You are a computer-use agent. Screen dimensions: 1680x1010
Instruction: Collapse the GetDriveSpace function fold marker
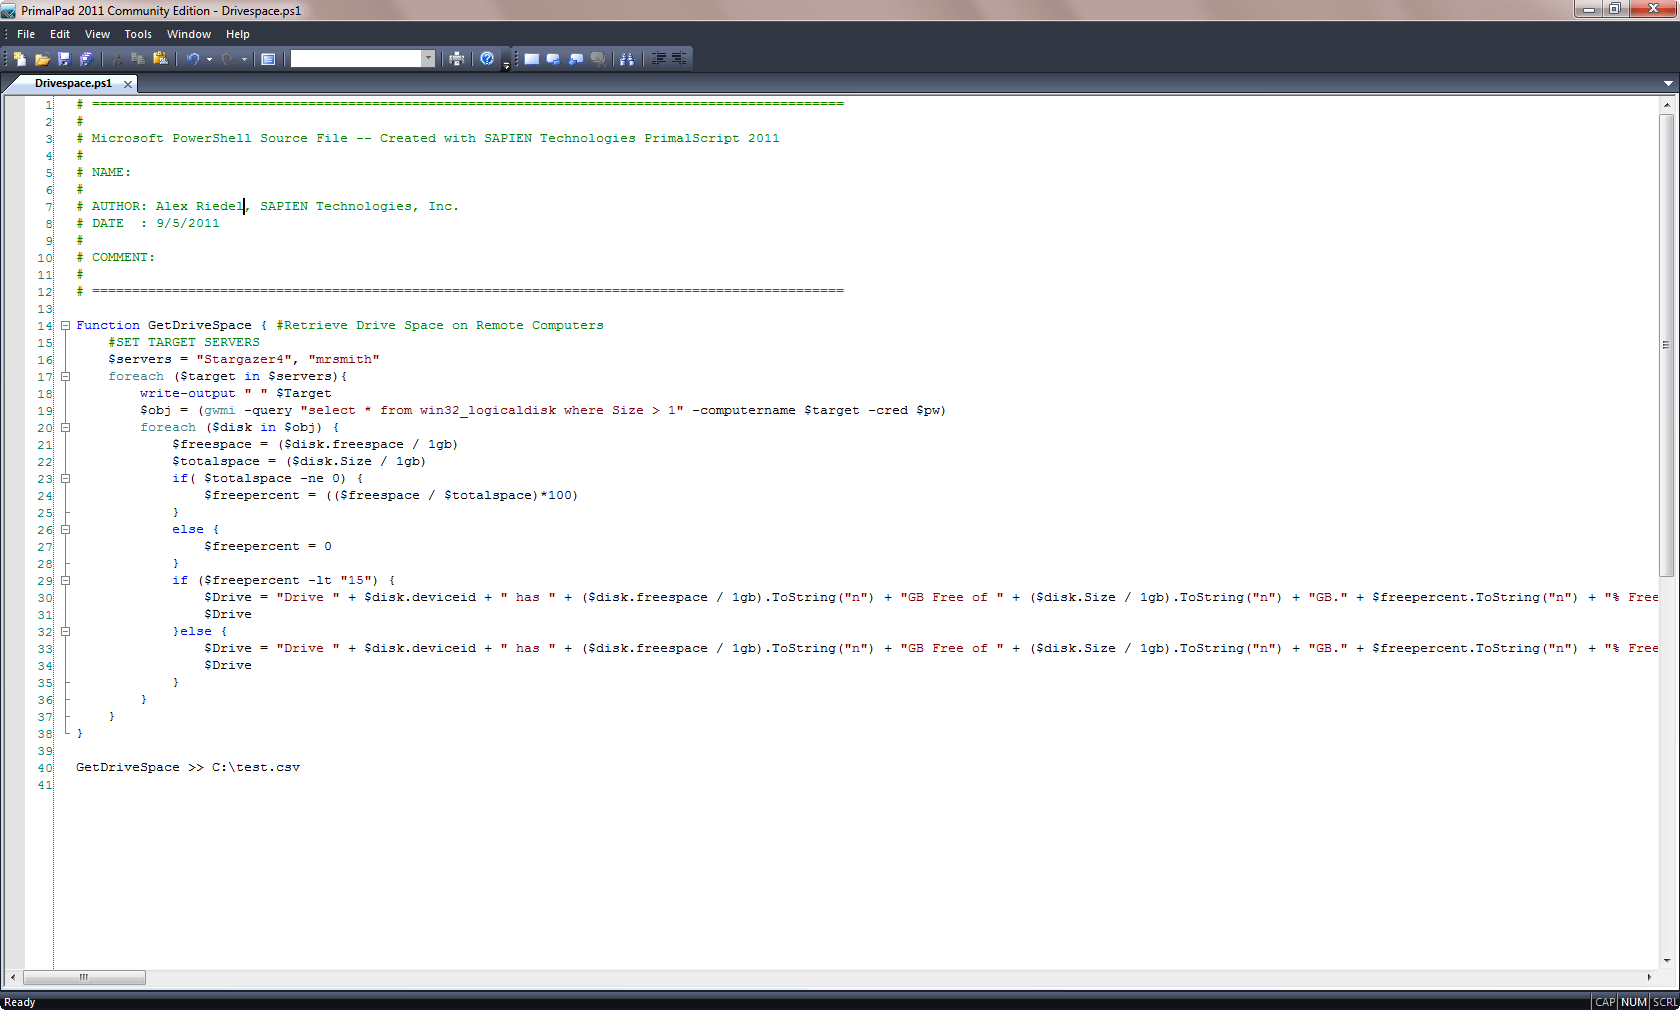click(65, 325)
